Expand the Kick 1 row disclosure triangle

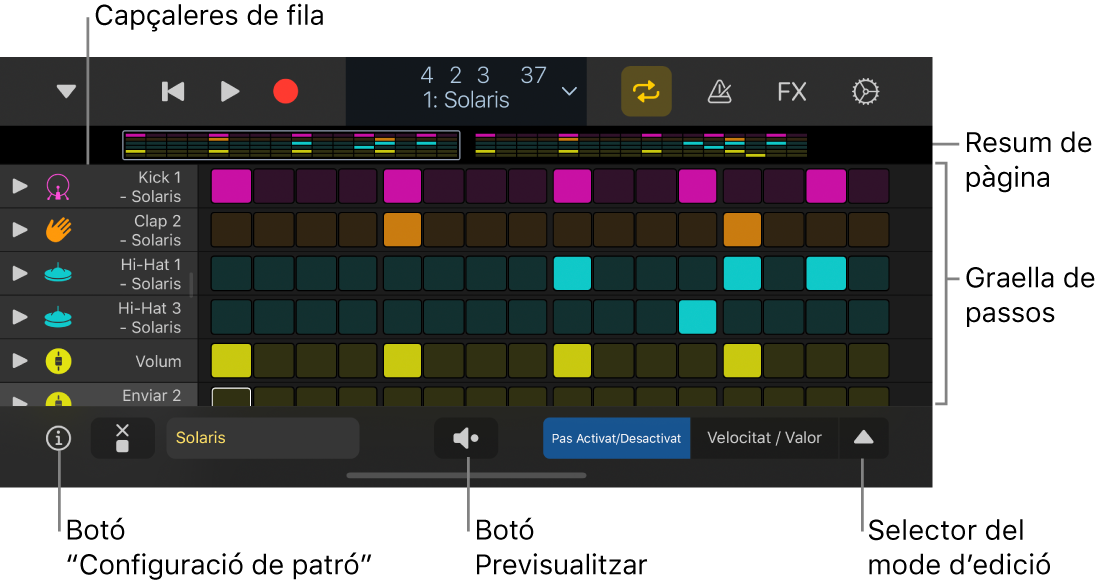click(x=20, y=186)
